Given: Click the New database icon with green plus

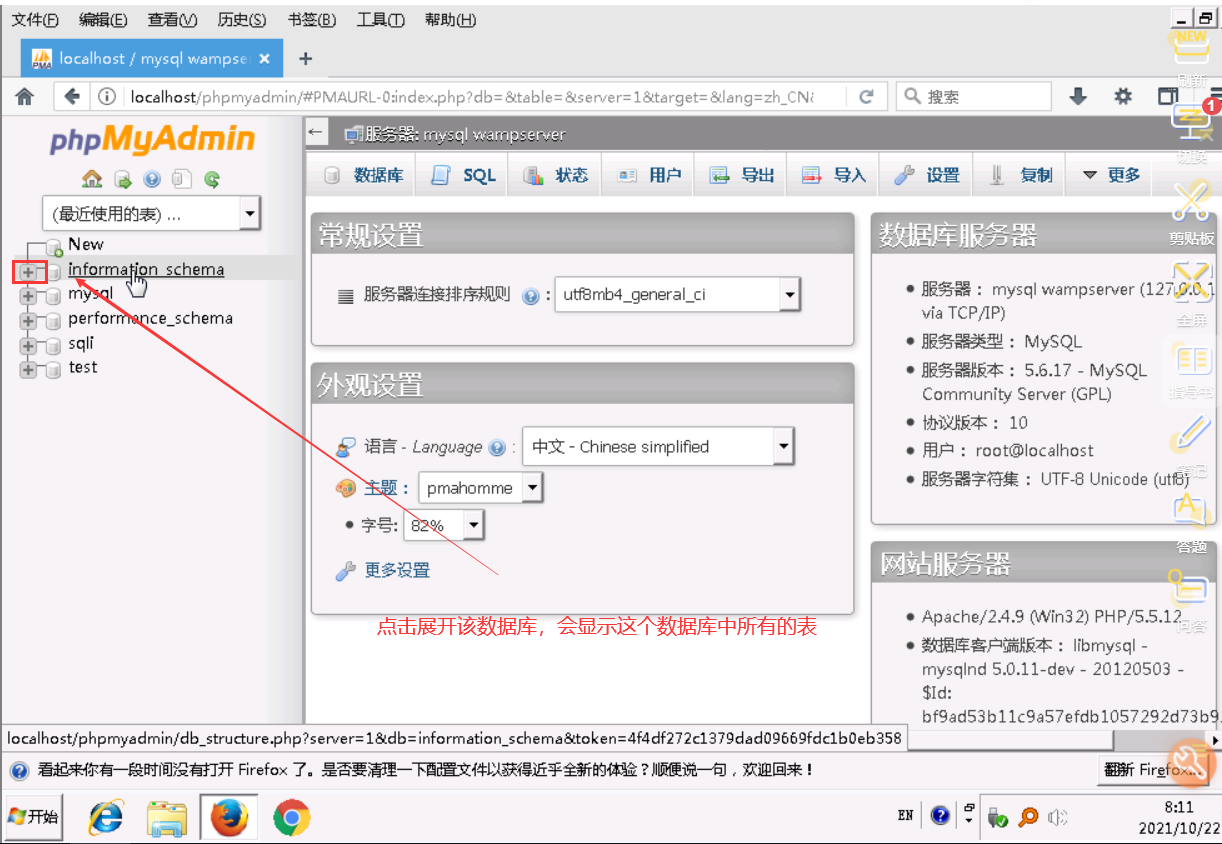Looking at the screenshot, I should click(54, 246).
